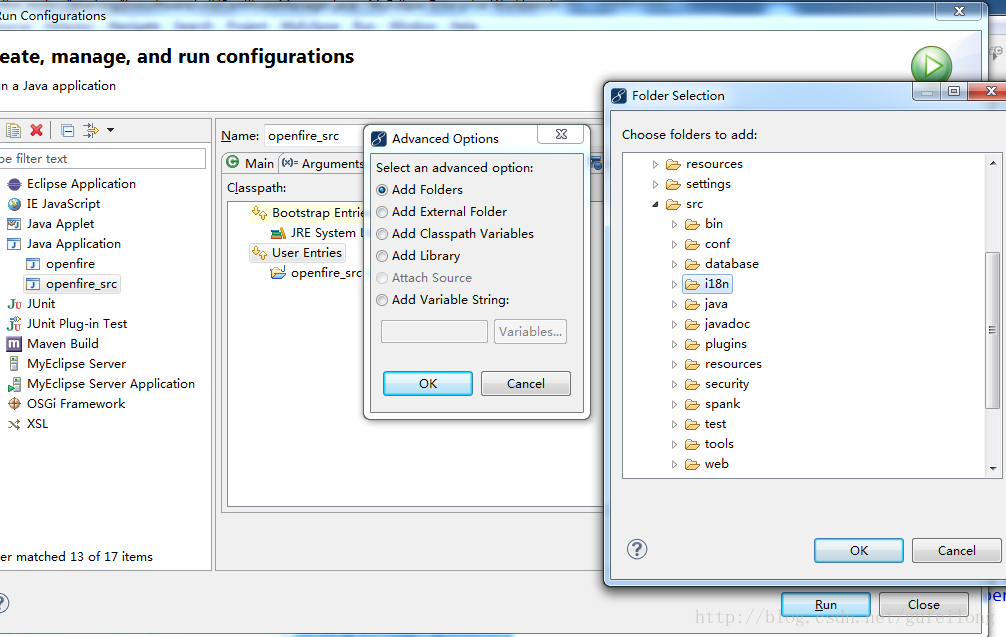
Task: Select IE JavaScript configuration type
Action: pyautogui.click(x=63, y=203)
